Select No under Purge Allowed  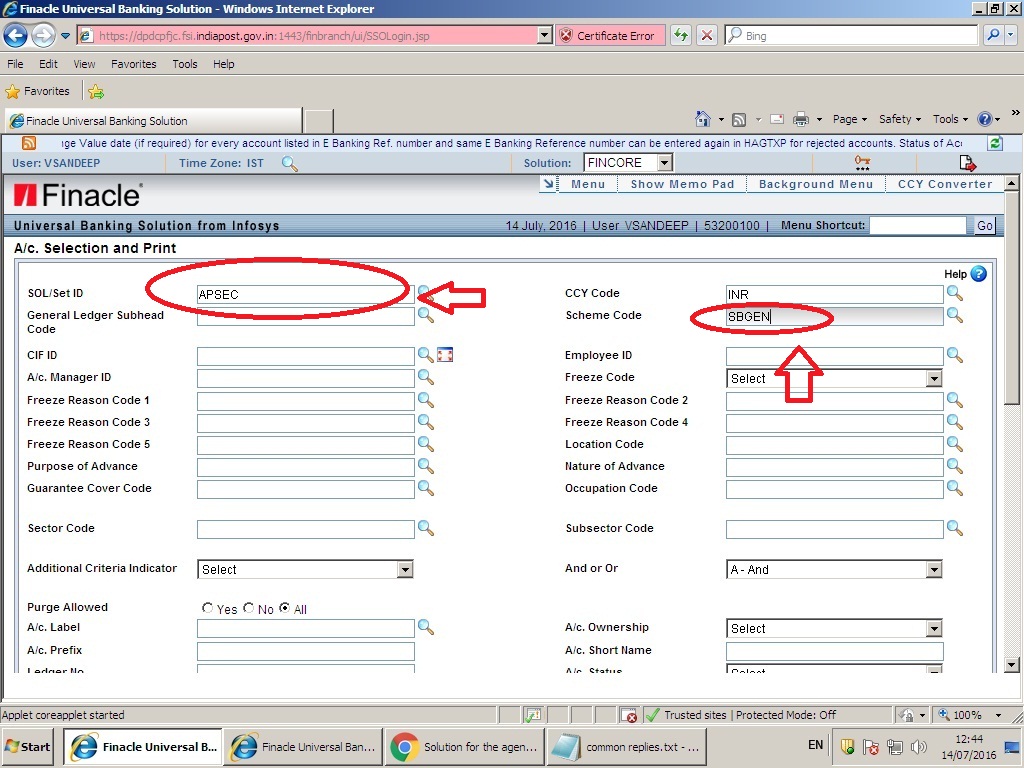247,607
